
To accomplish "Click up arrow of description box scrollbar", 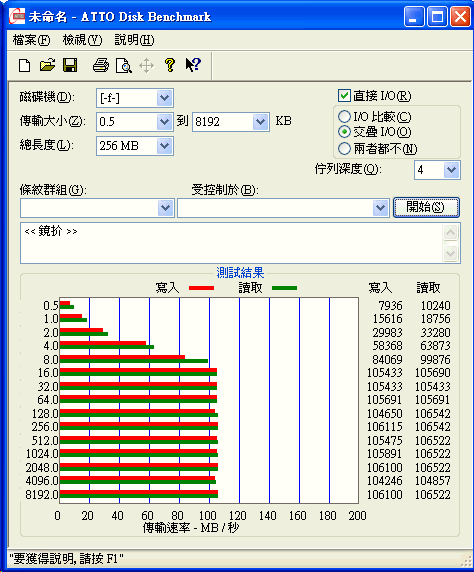I will tap(451, 232).
